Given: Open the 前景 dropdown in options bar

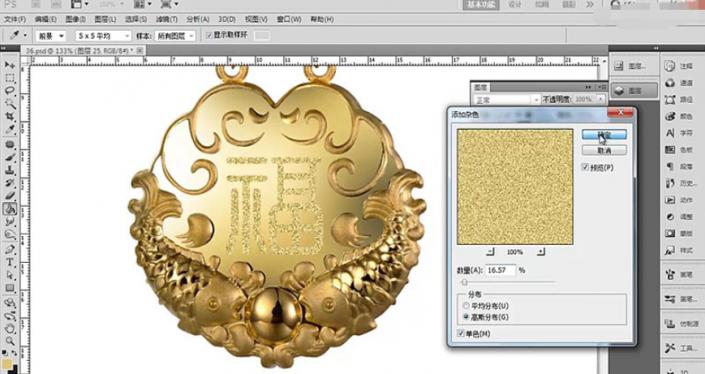Looking at the screenshot, I should tap(50, 36).
